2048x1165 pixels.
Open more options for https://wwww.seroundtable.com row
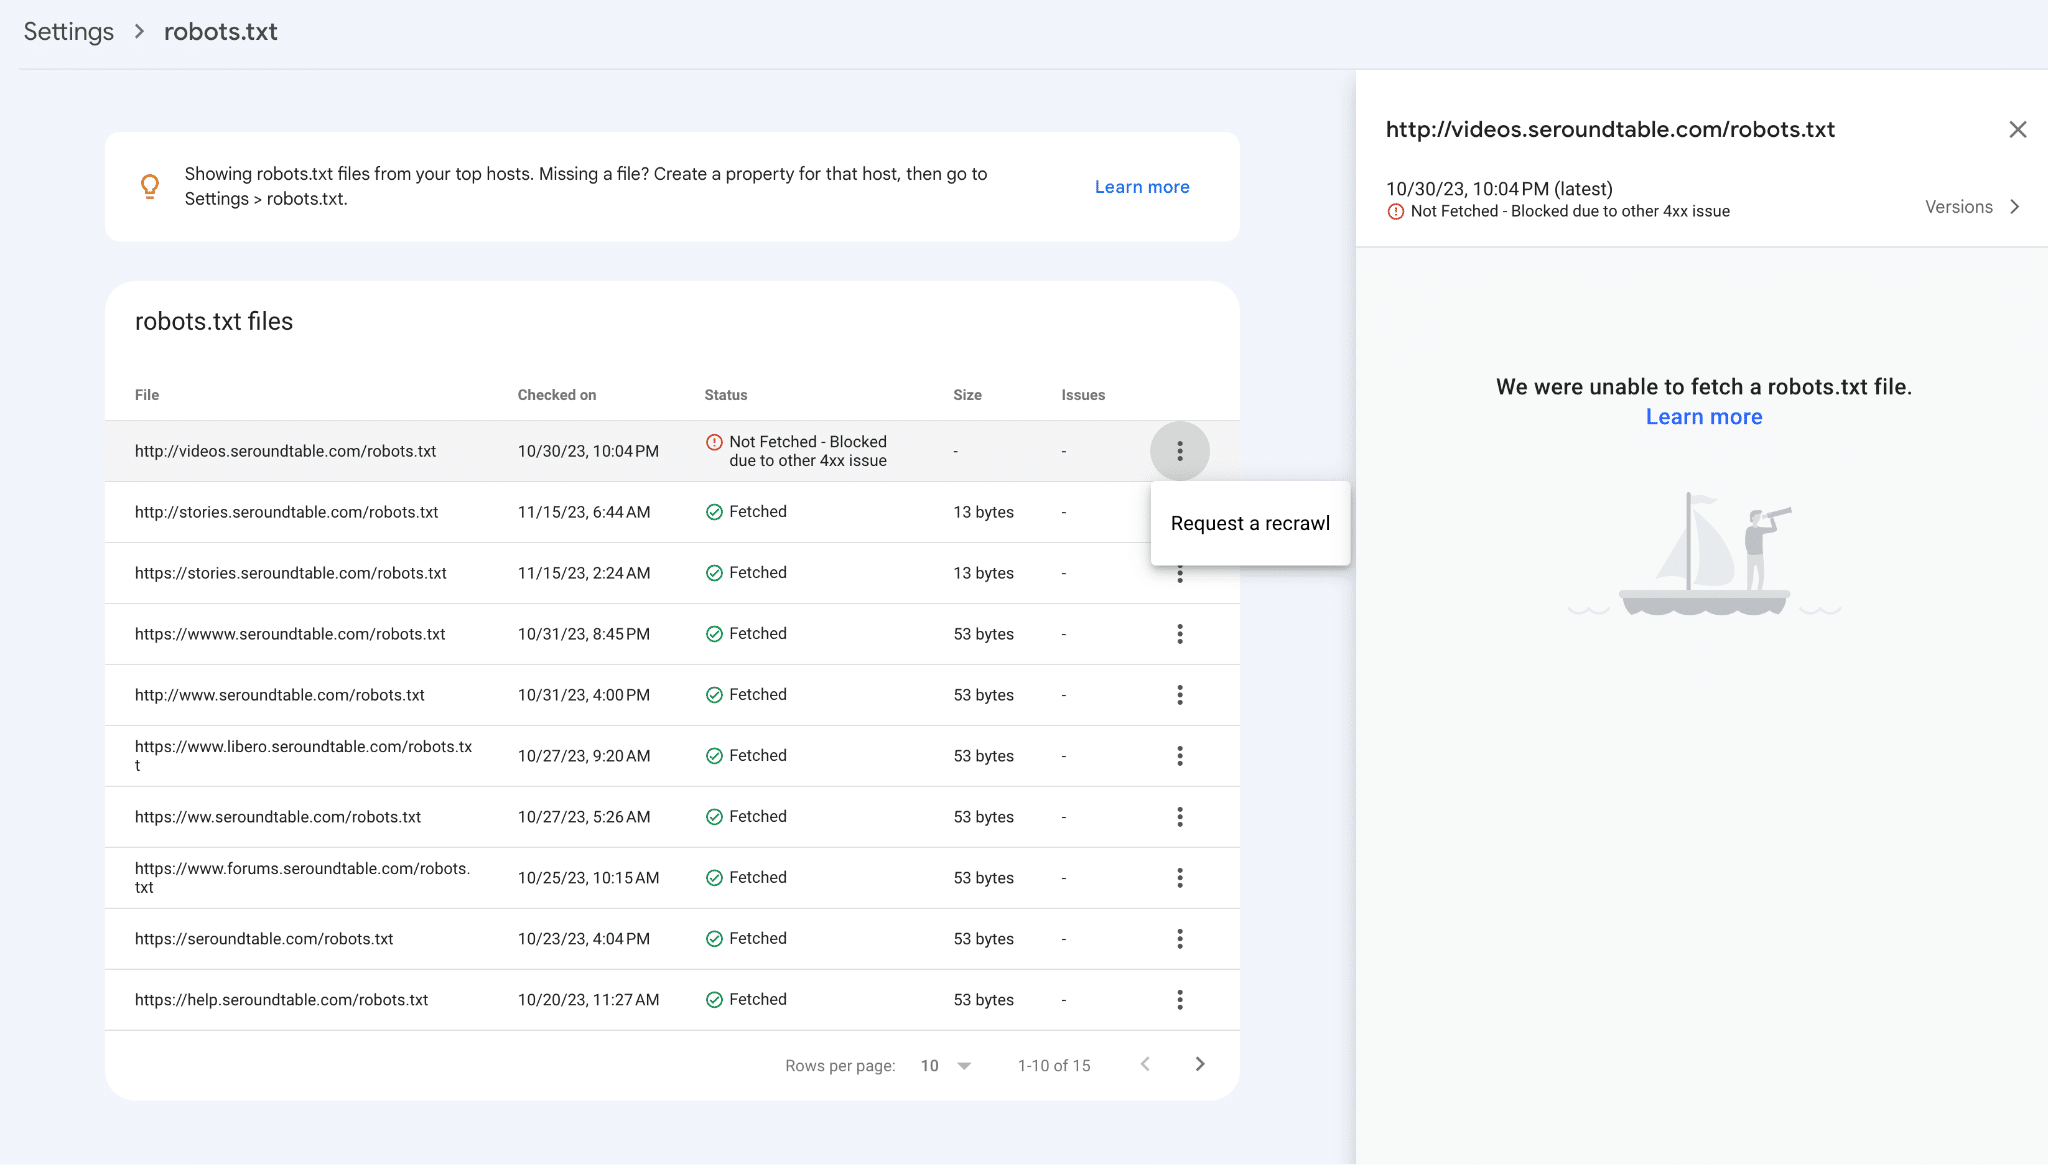tap(1180, 634)
